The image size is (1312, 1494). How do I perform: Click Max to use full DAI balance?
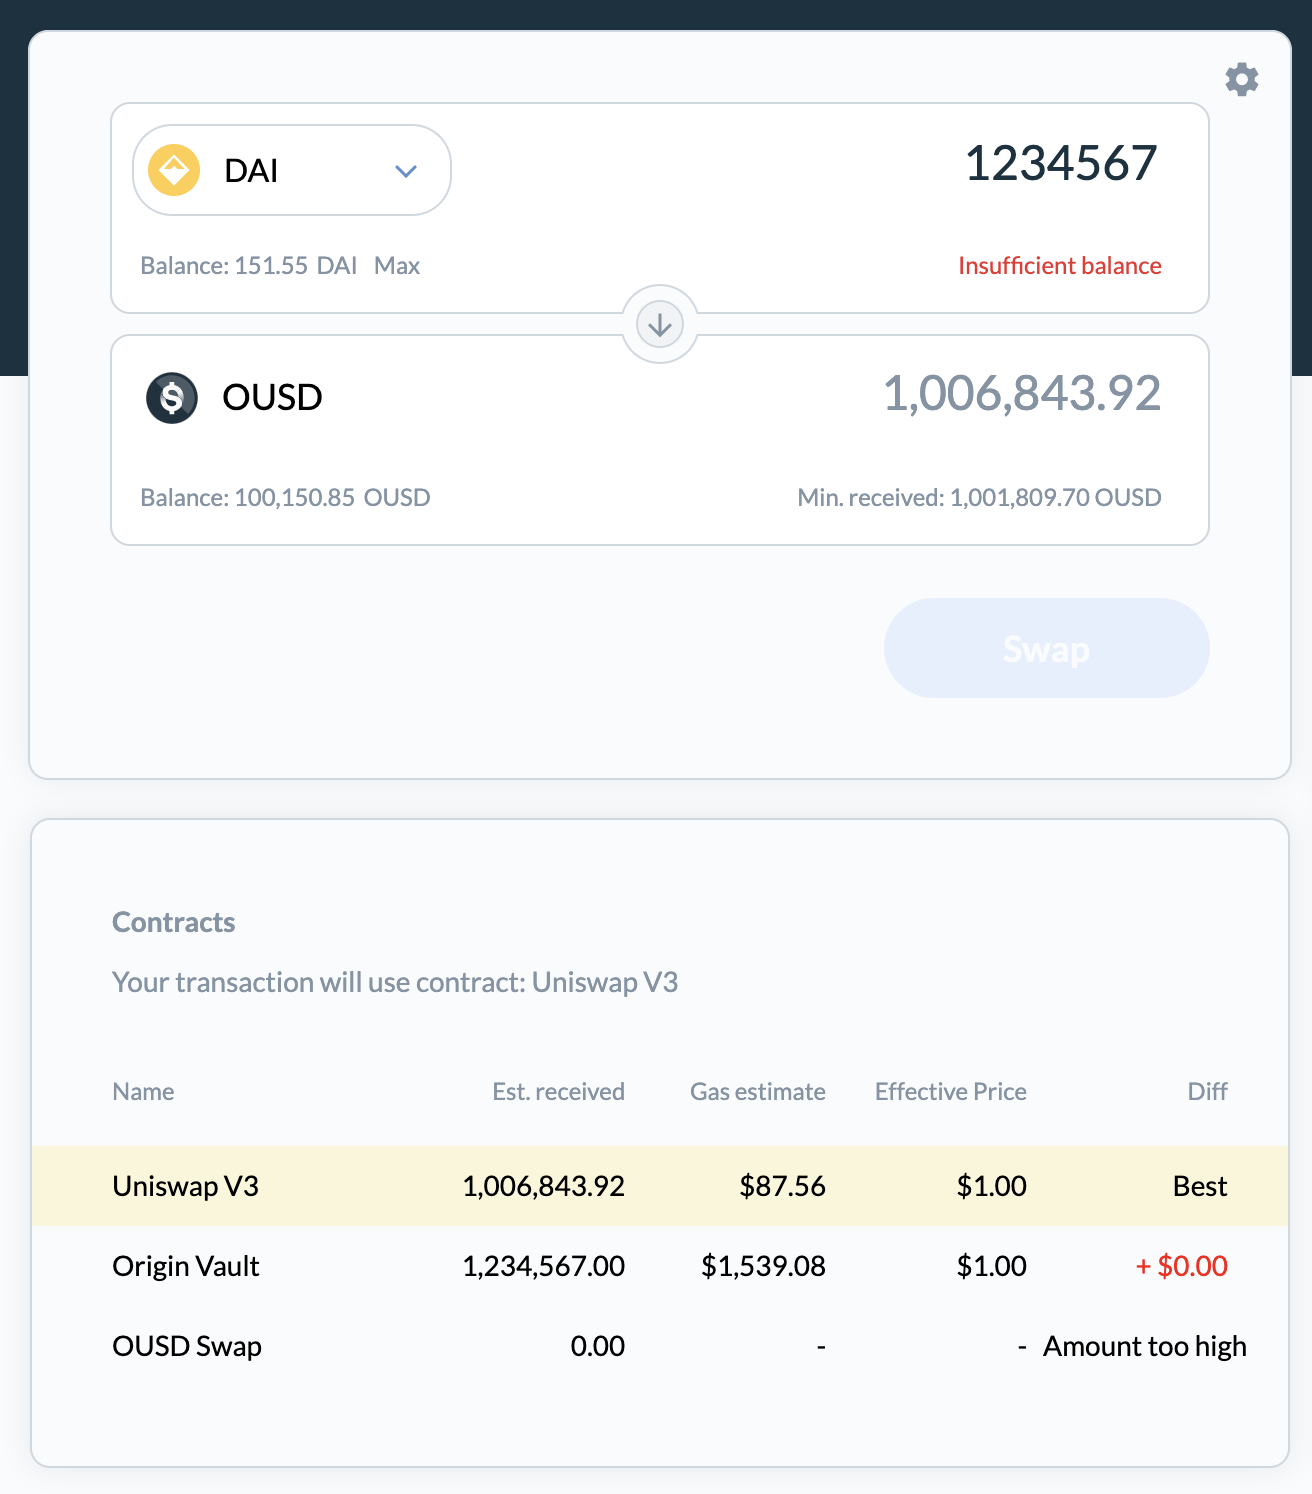pyautogui.click(x=397, y=265)
